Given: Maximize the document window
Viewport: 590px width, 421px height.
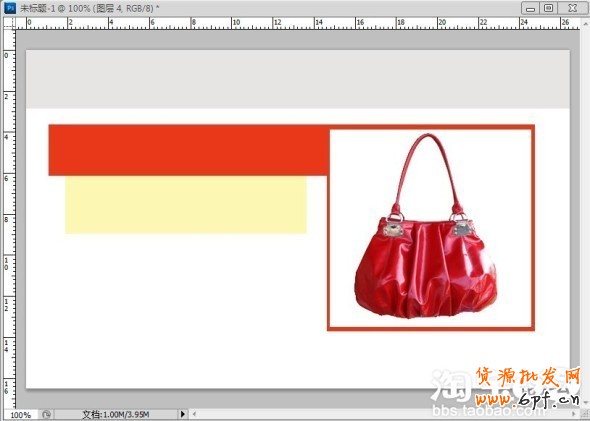Looking at the screenshot, I should point(549,8).
